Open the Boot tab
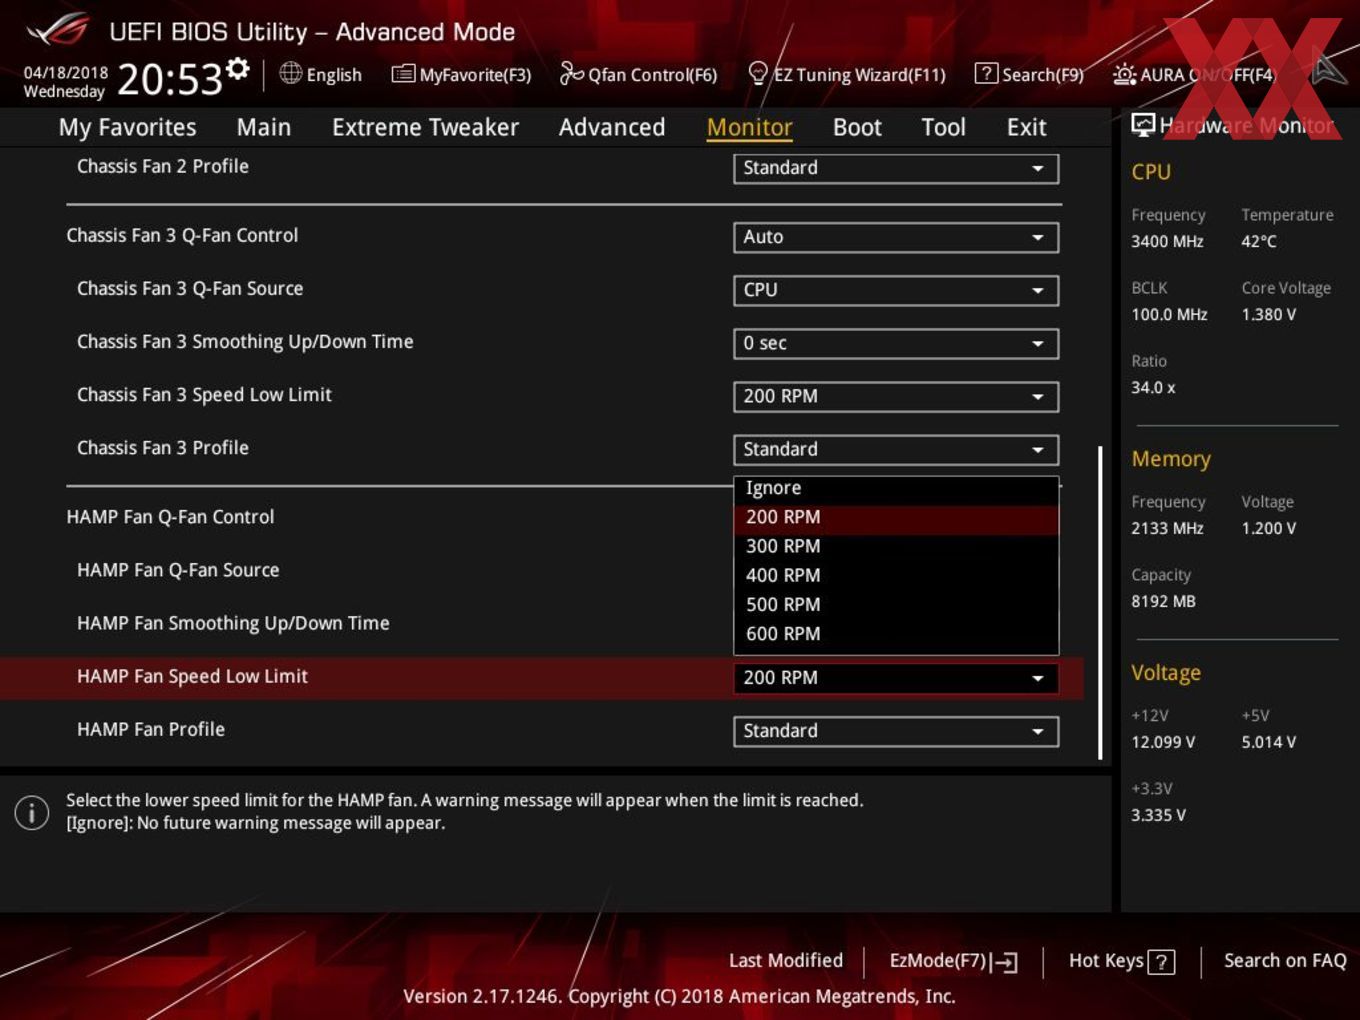 [857, 127]
